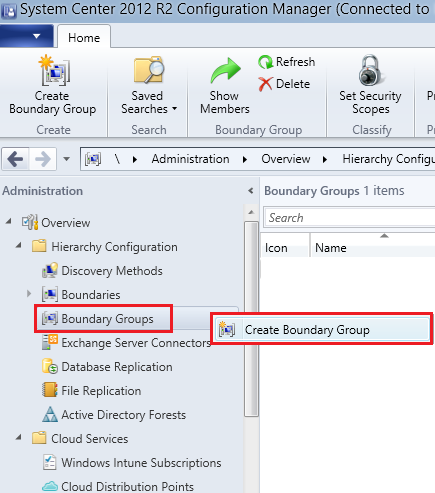Click the Windows Intune Subscriptions icon

coord(50,462)
